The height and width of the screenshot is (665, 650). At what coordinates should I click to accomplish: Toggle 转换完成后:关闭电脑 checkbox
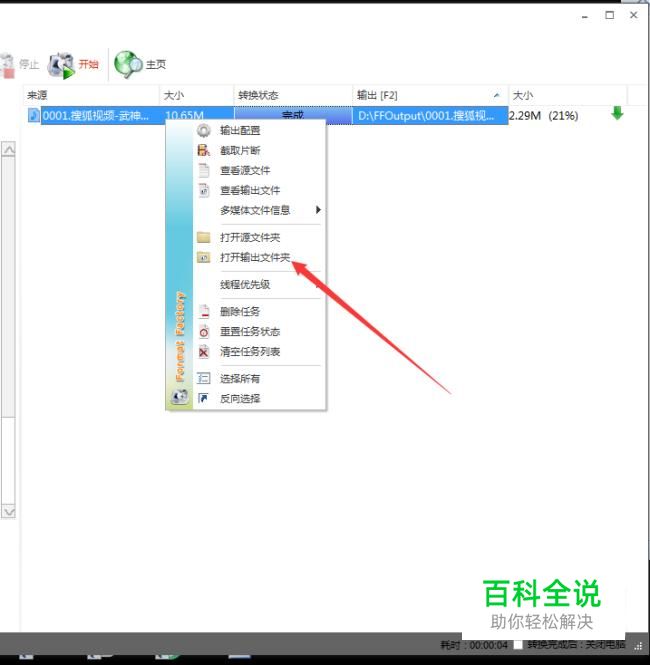click(x=518, y=645)
